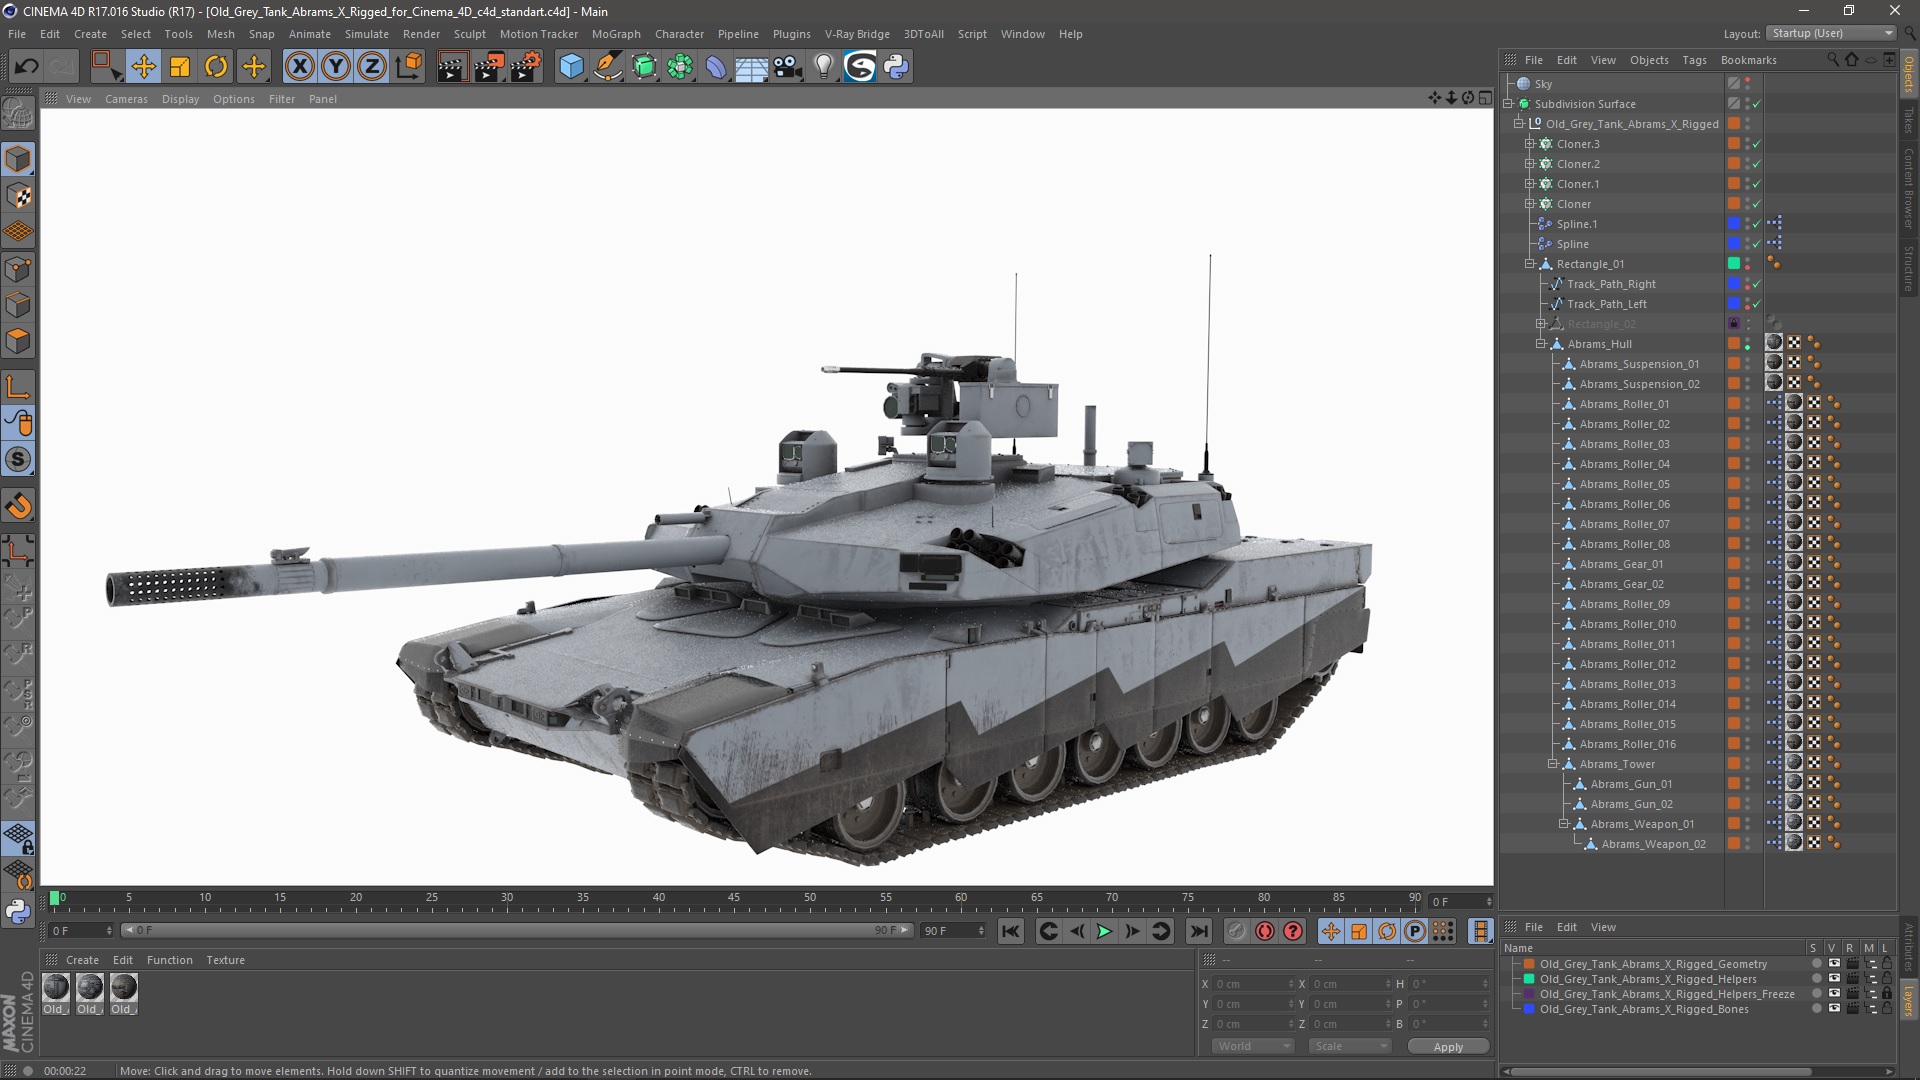1920x1080 pixels.
Task: Toggle visibility of Geometry layer
Action: pos(1834,964)
